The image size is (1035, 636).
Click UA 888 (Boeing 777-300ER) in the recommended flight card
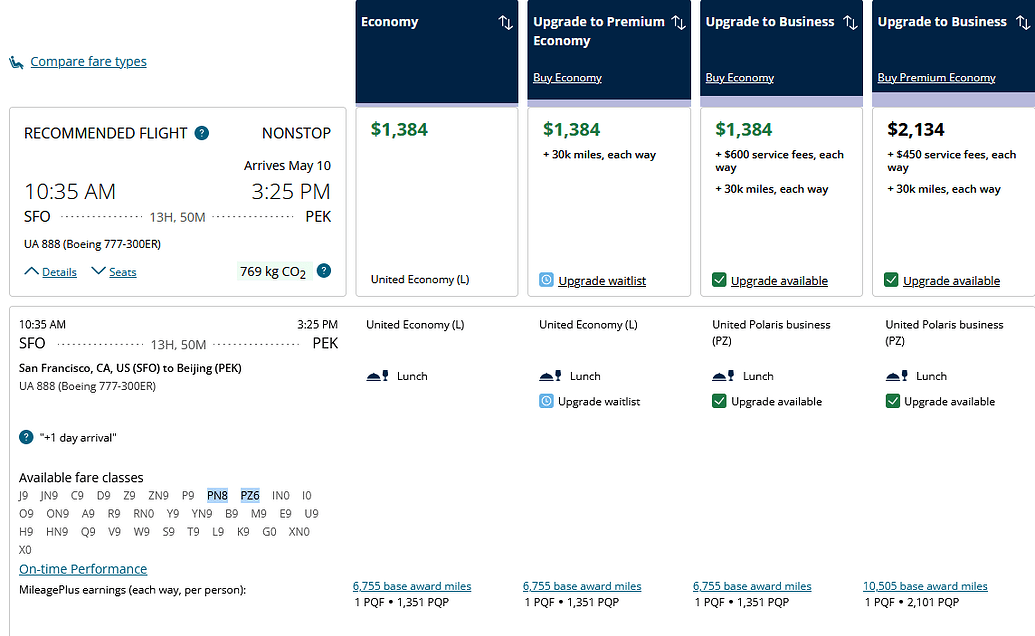[x=92, y=244]
